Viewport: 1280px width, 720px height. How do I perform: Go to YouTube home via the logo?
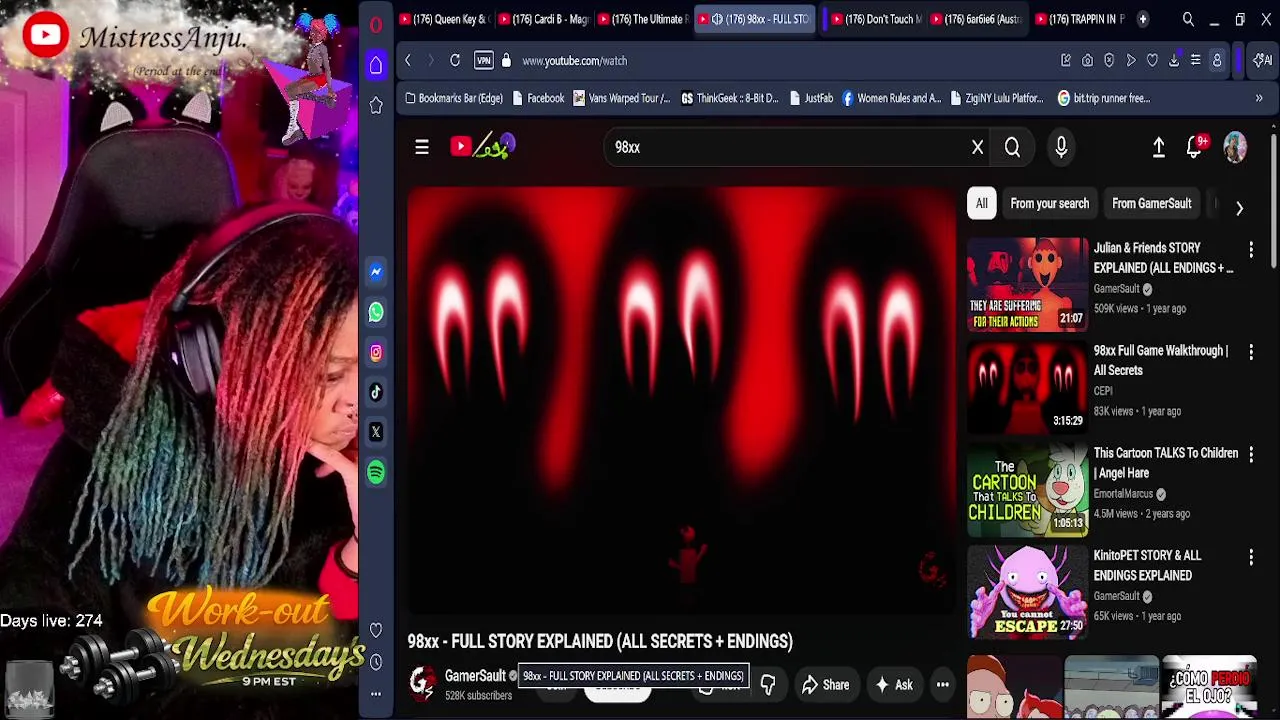pyautogui.click(x=483, y=147)
